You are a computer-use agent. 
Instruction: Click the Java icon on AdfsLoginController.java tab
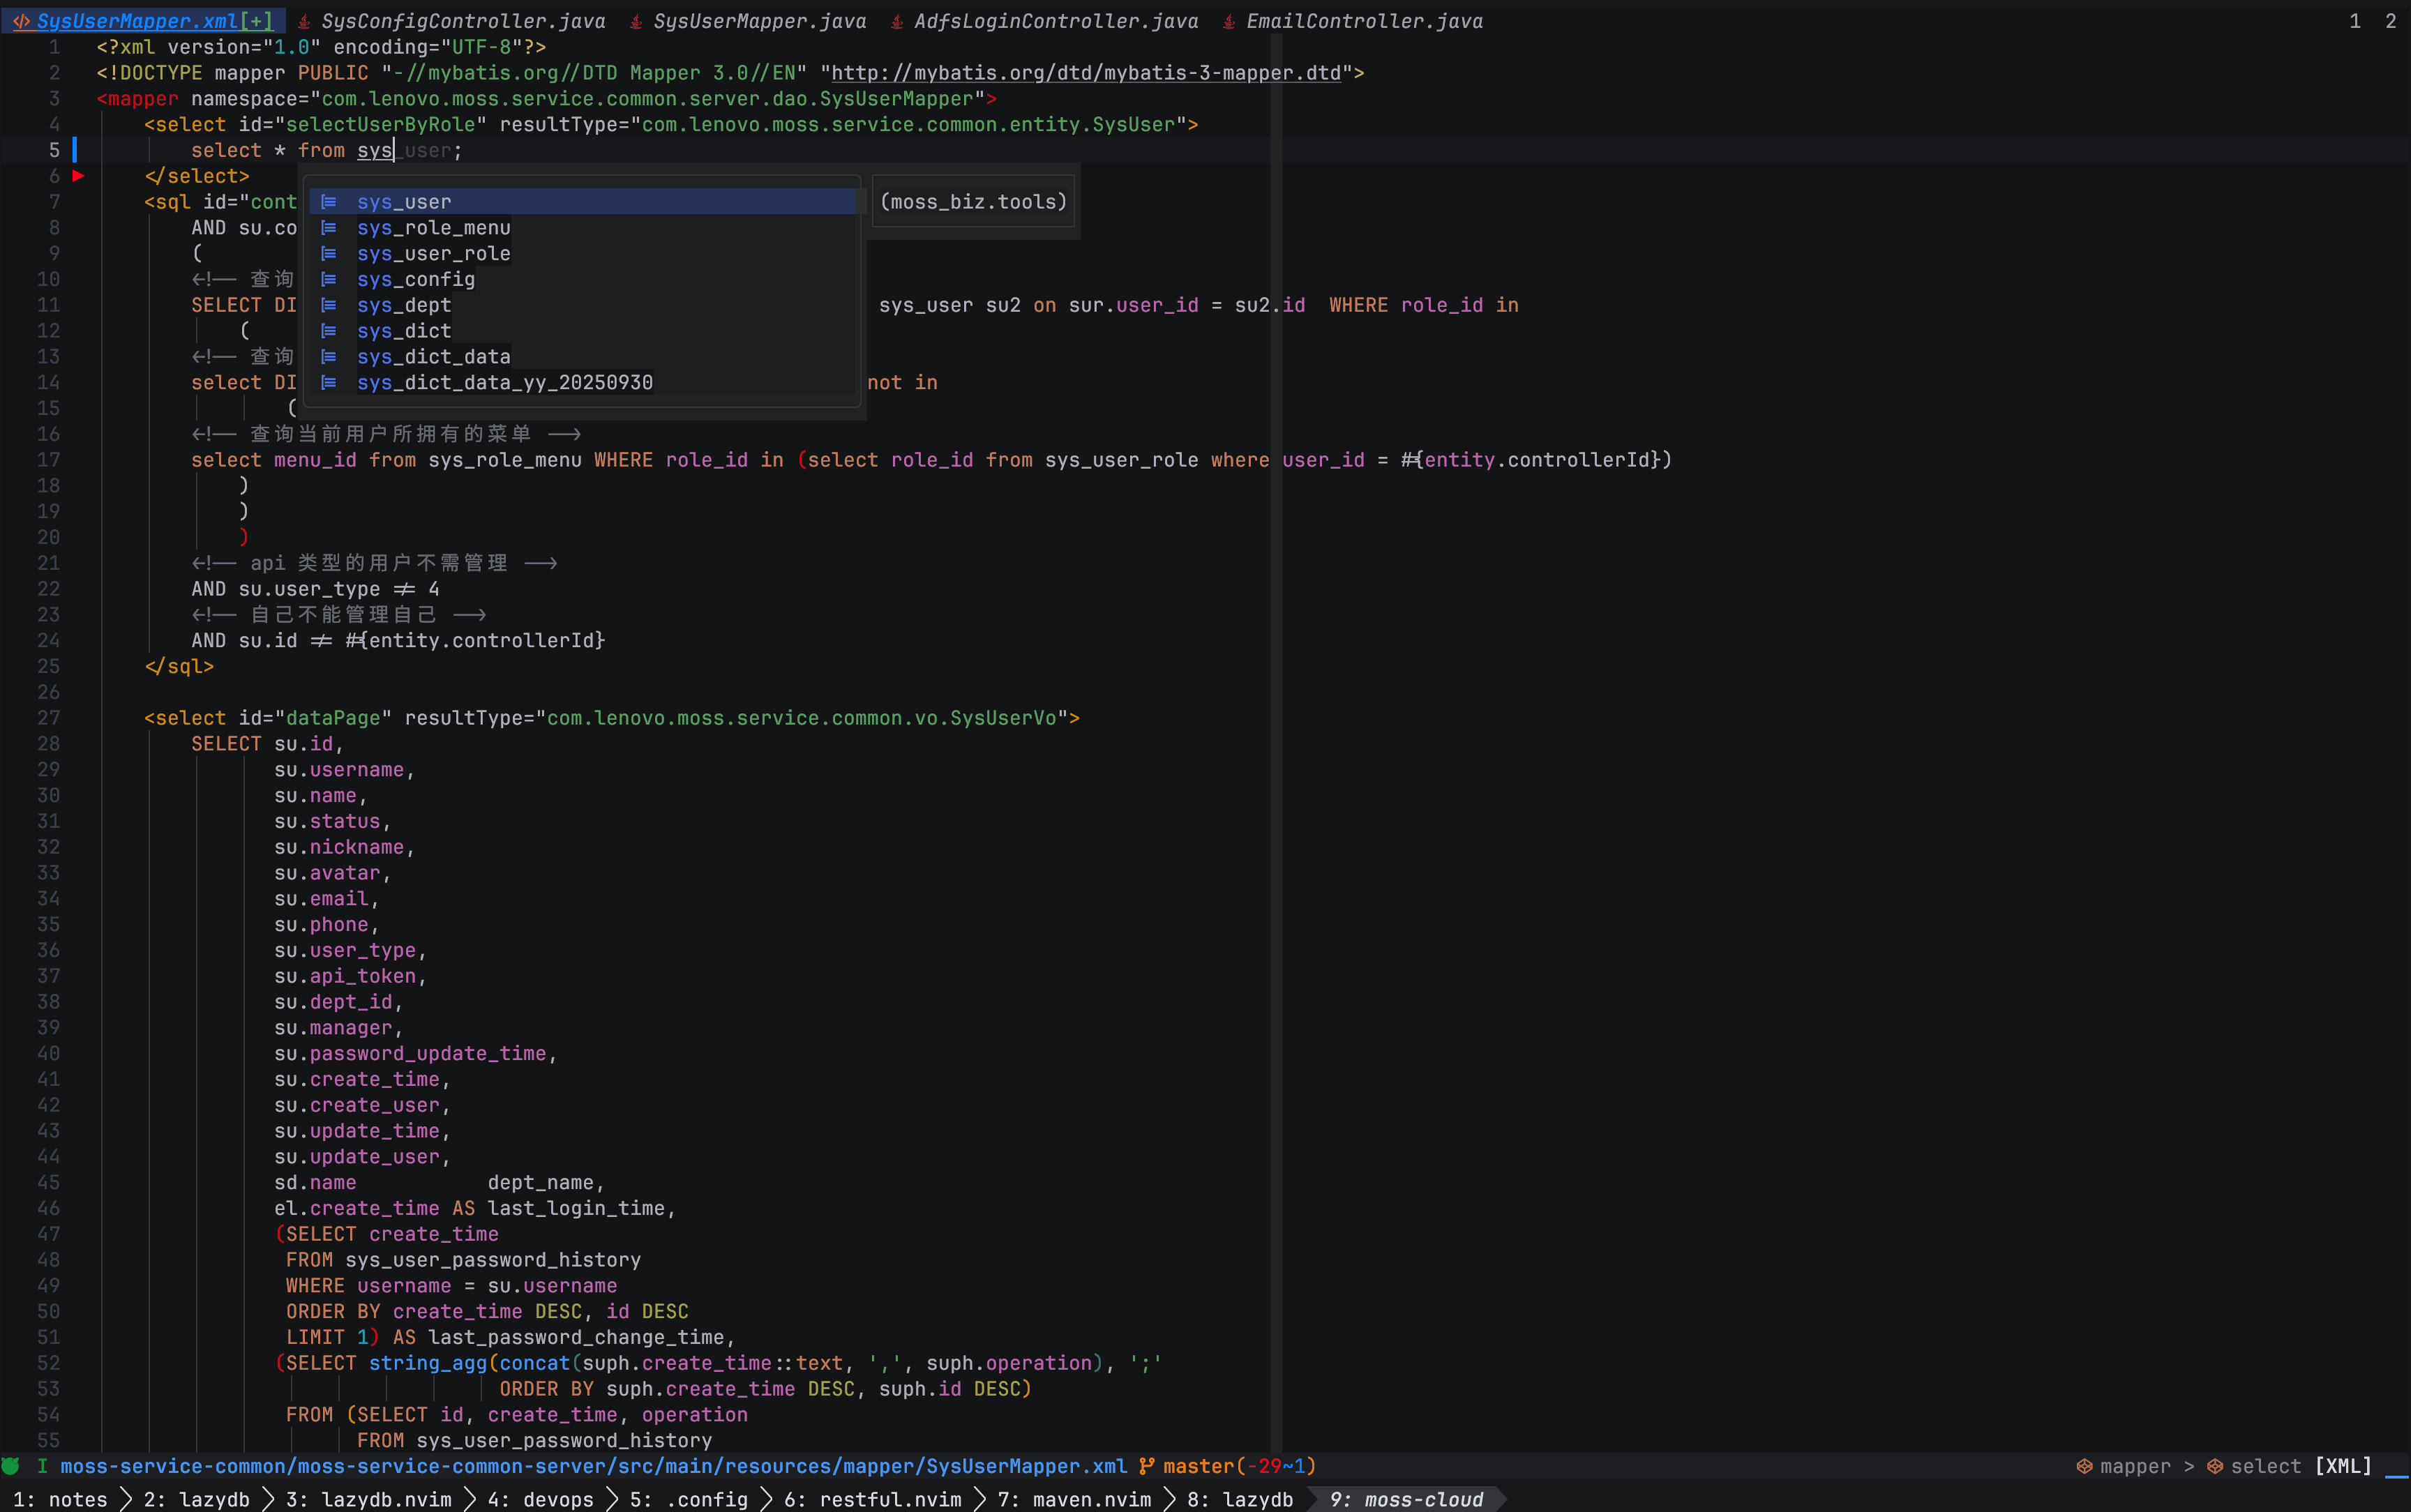[897, 21]
